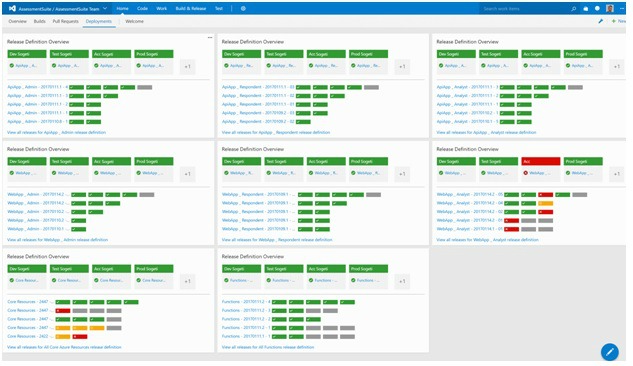Click the Visual Studio Team Services logo
Viewport: 633px width, 366px height.
[x=12, y=8]
